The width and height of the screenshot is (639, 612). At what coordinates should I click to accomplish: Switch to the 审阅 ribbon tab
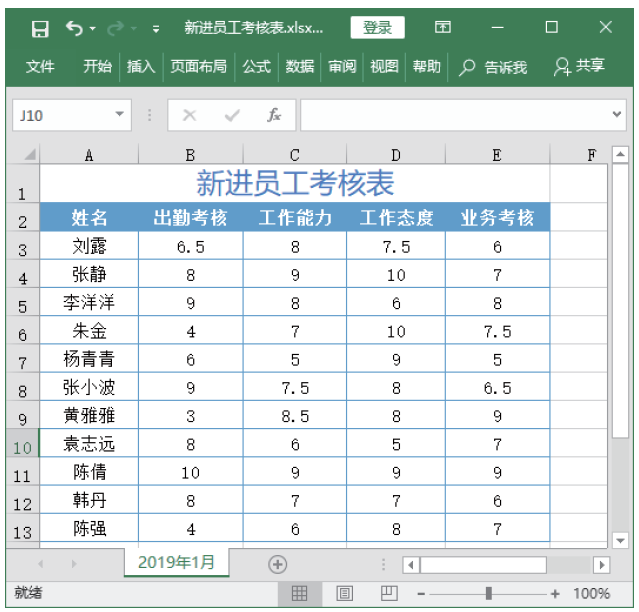click(x=342, y=66)
